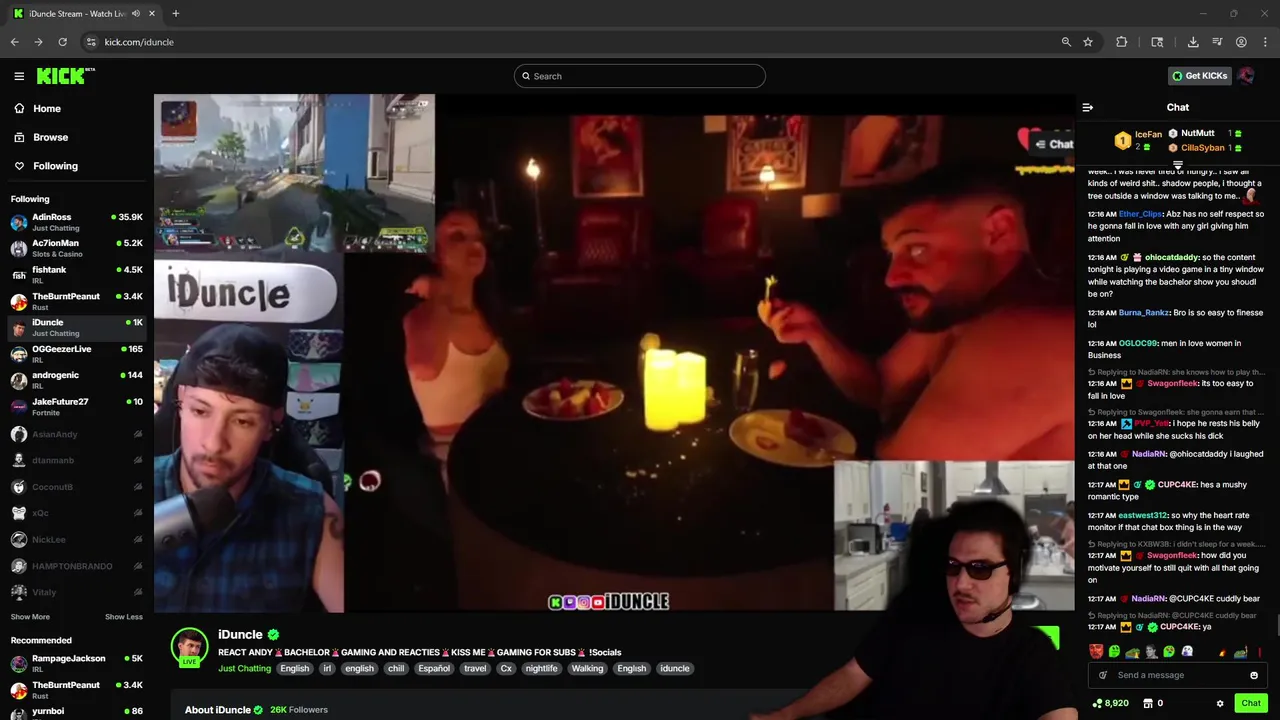Click IceFan in gift leaderboard
The height and width of the screenshot is (720, 1280).
[1148, 134]
